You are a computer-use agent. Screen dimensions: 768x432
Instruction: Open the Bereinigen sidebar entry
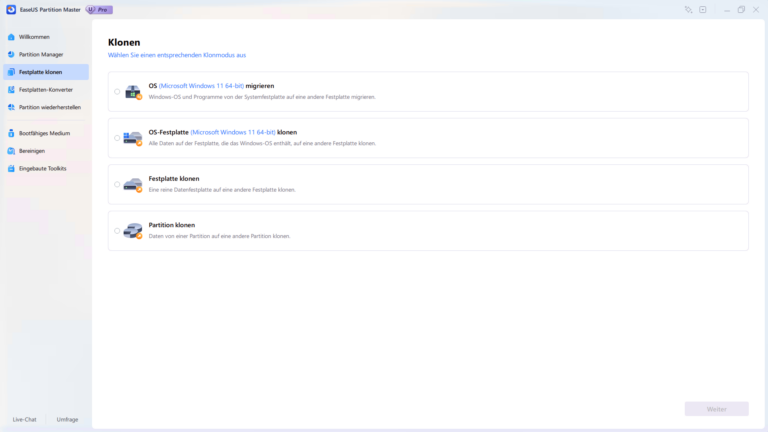click(46, 151)
